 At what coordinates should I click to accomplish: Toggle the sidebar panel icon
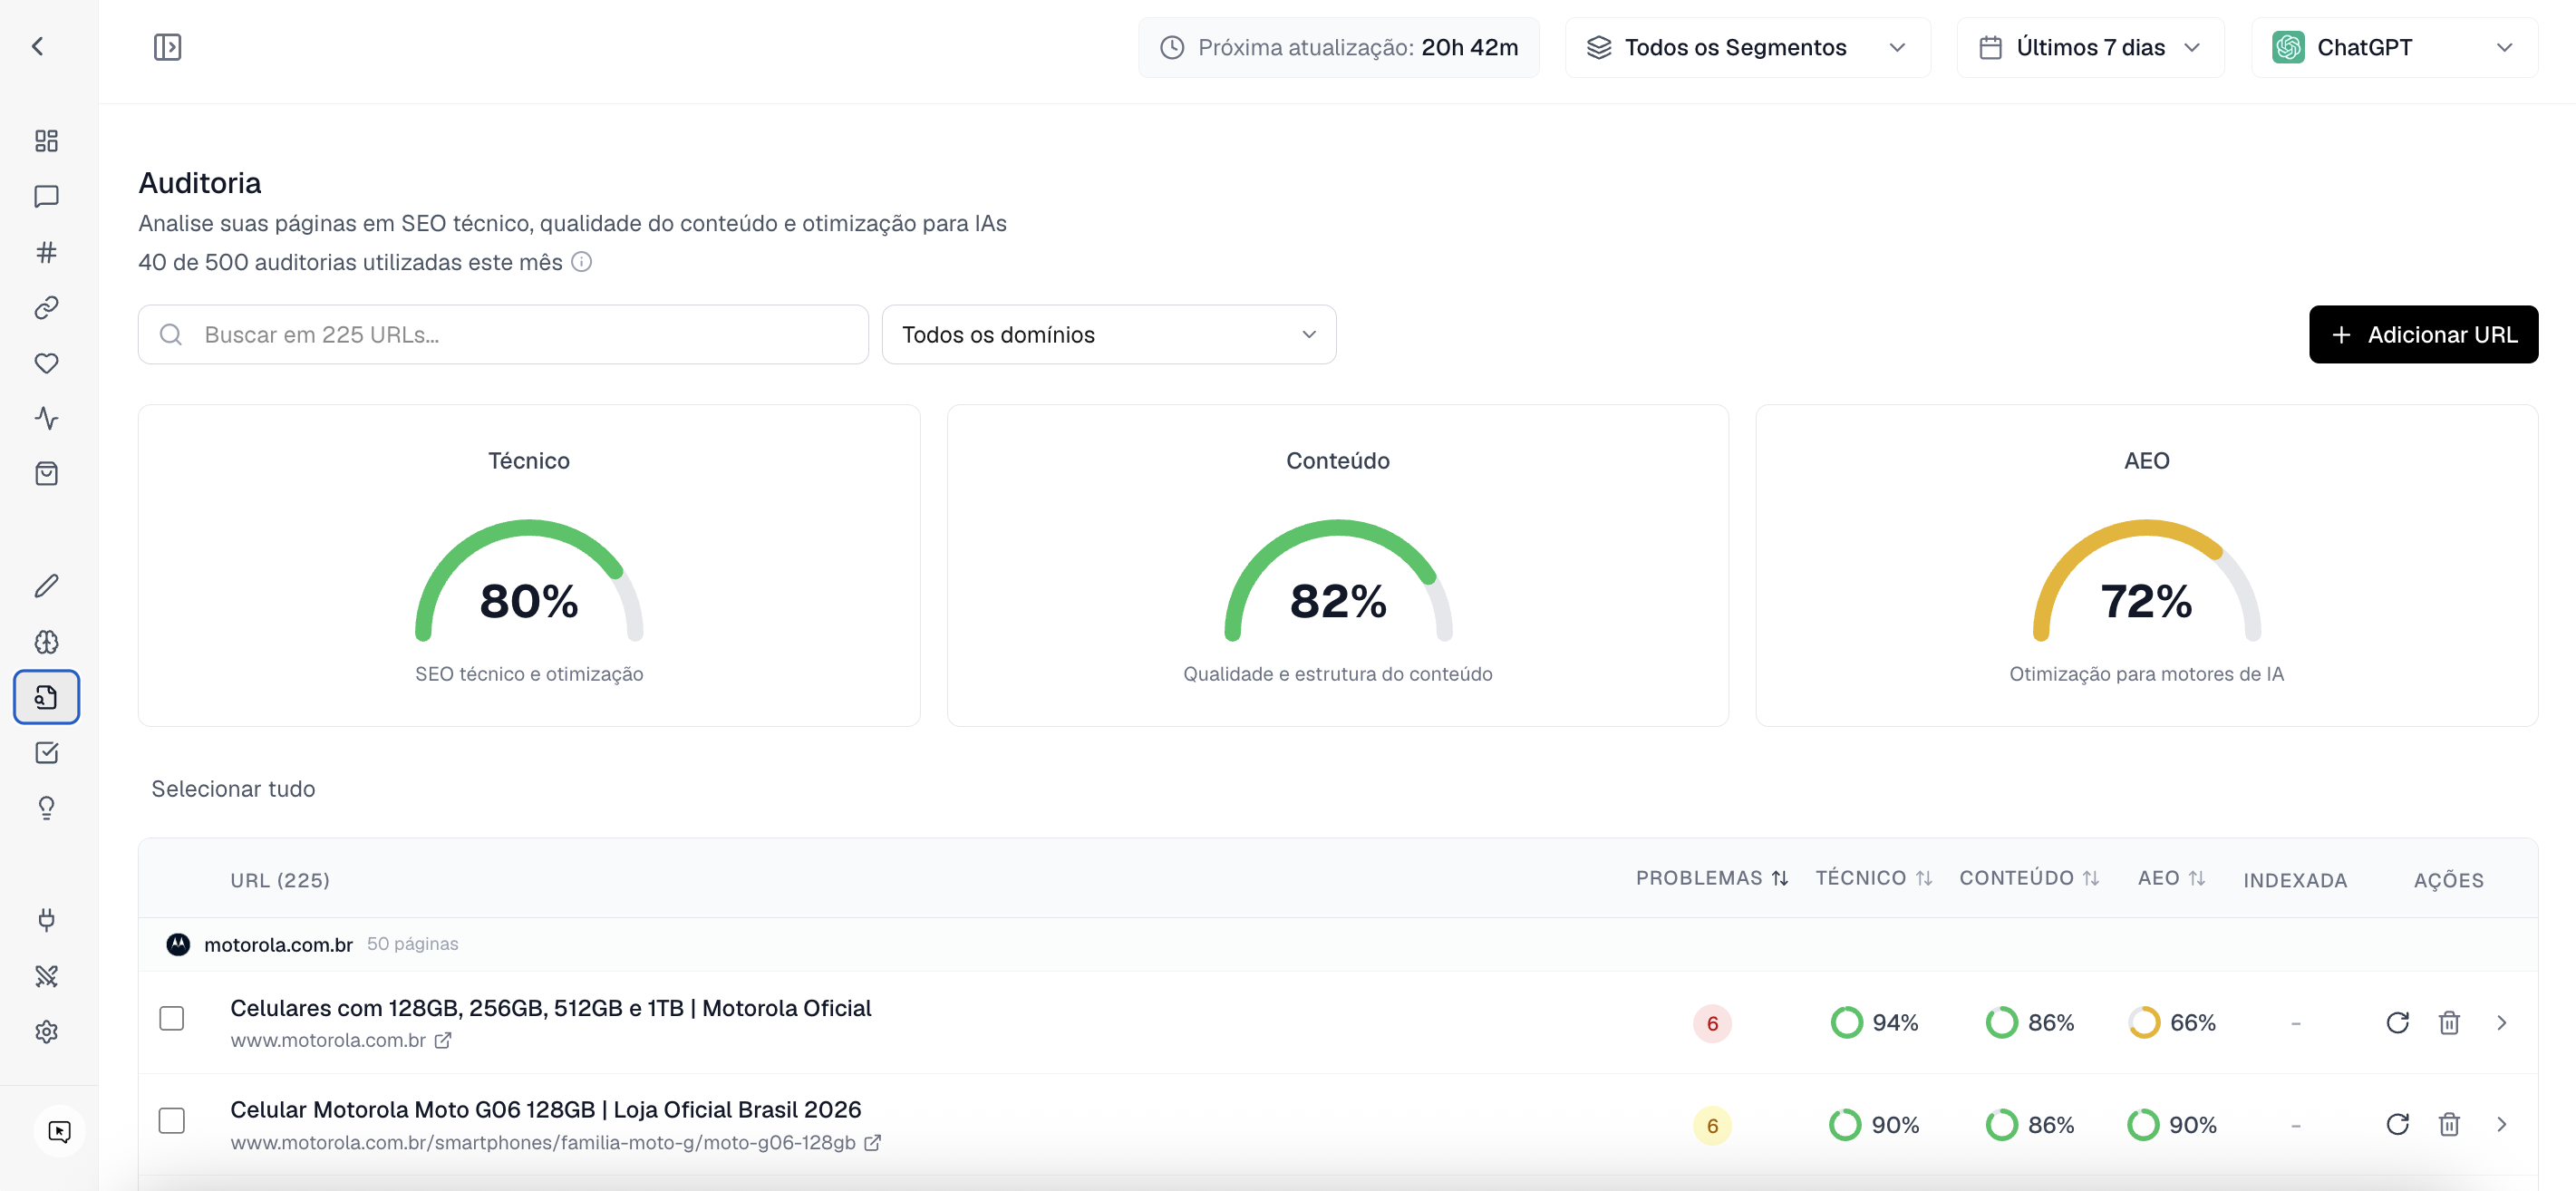pos(167,47)
